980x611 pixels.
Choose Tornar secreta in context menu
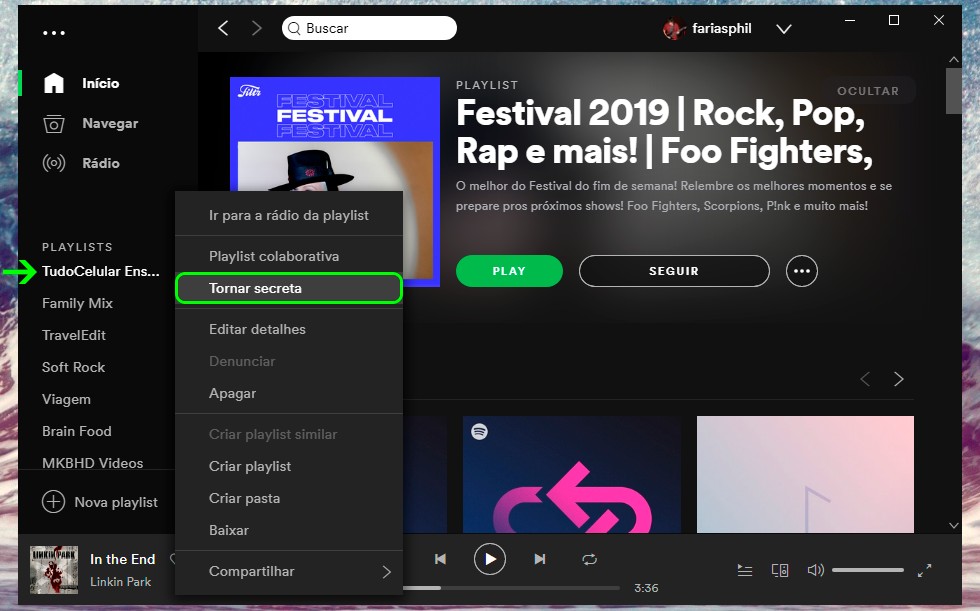289,288
